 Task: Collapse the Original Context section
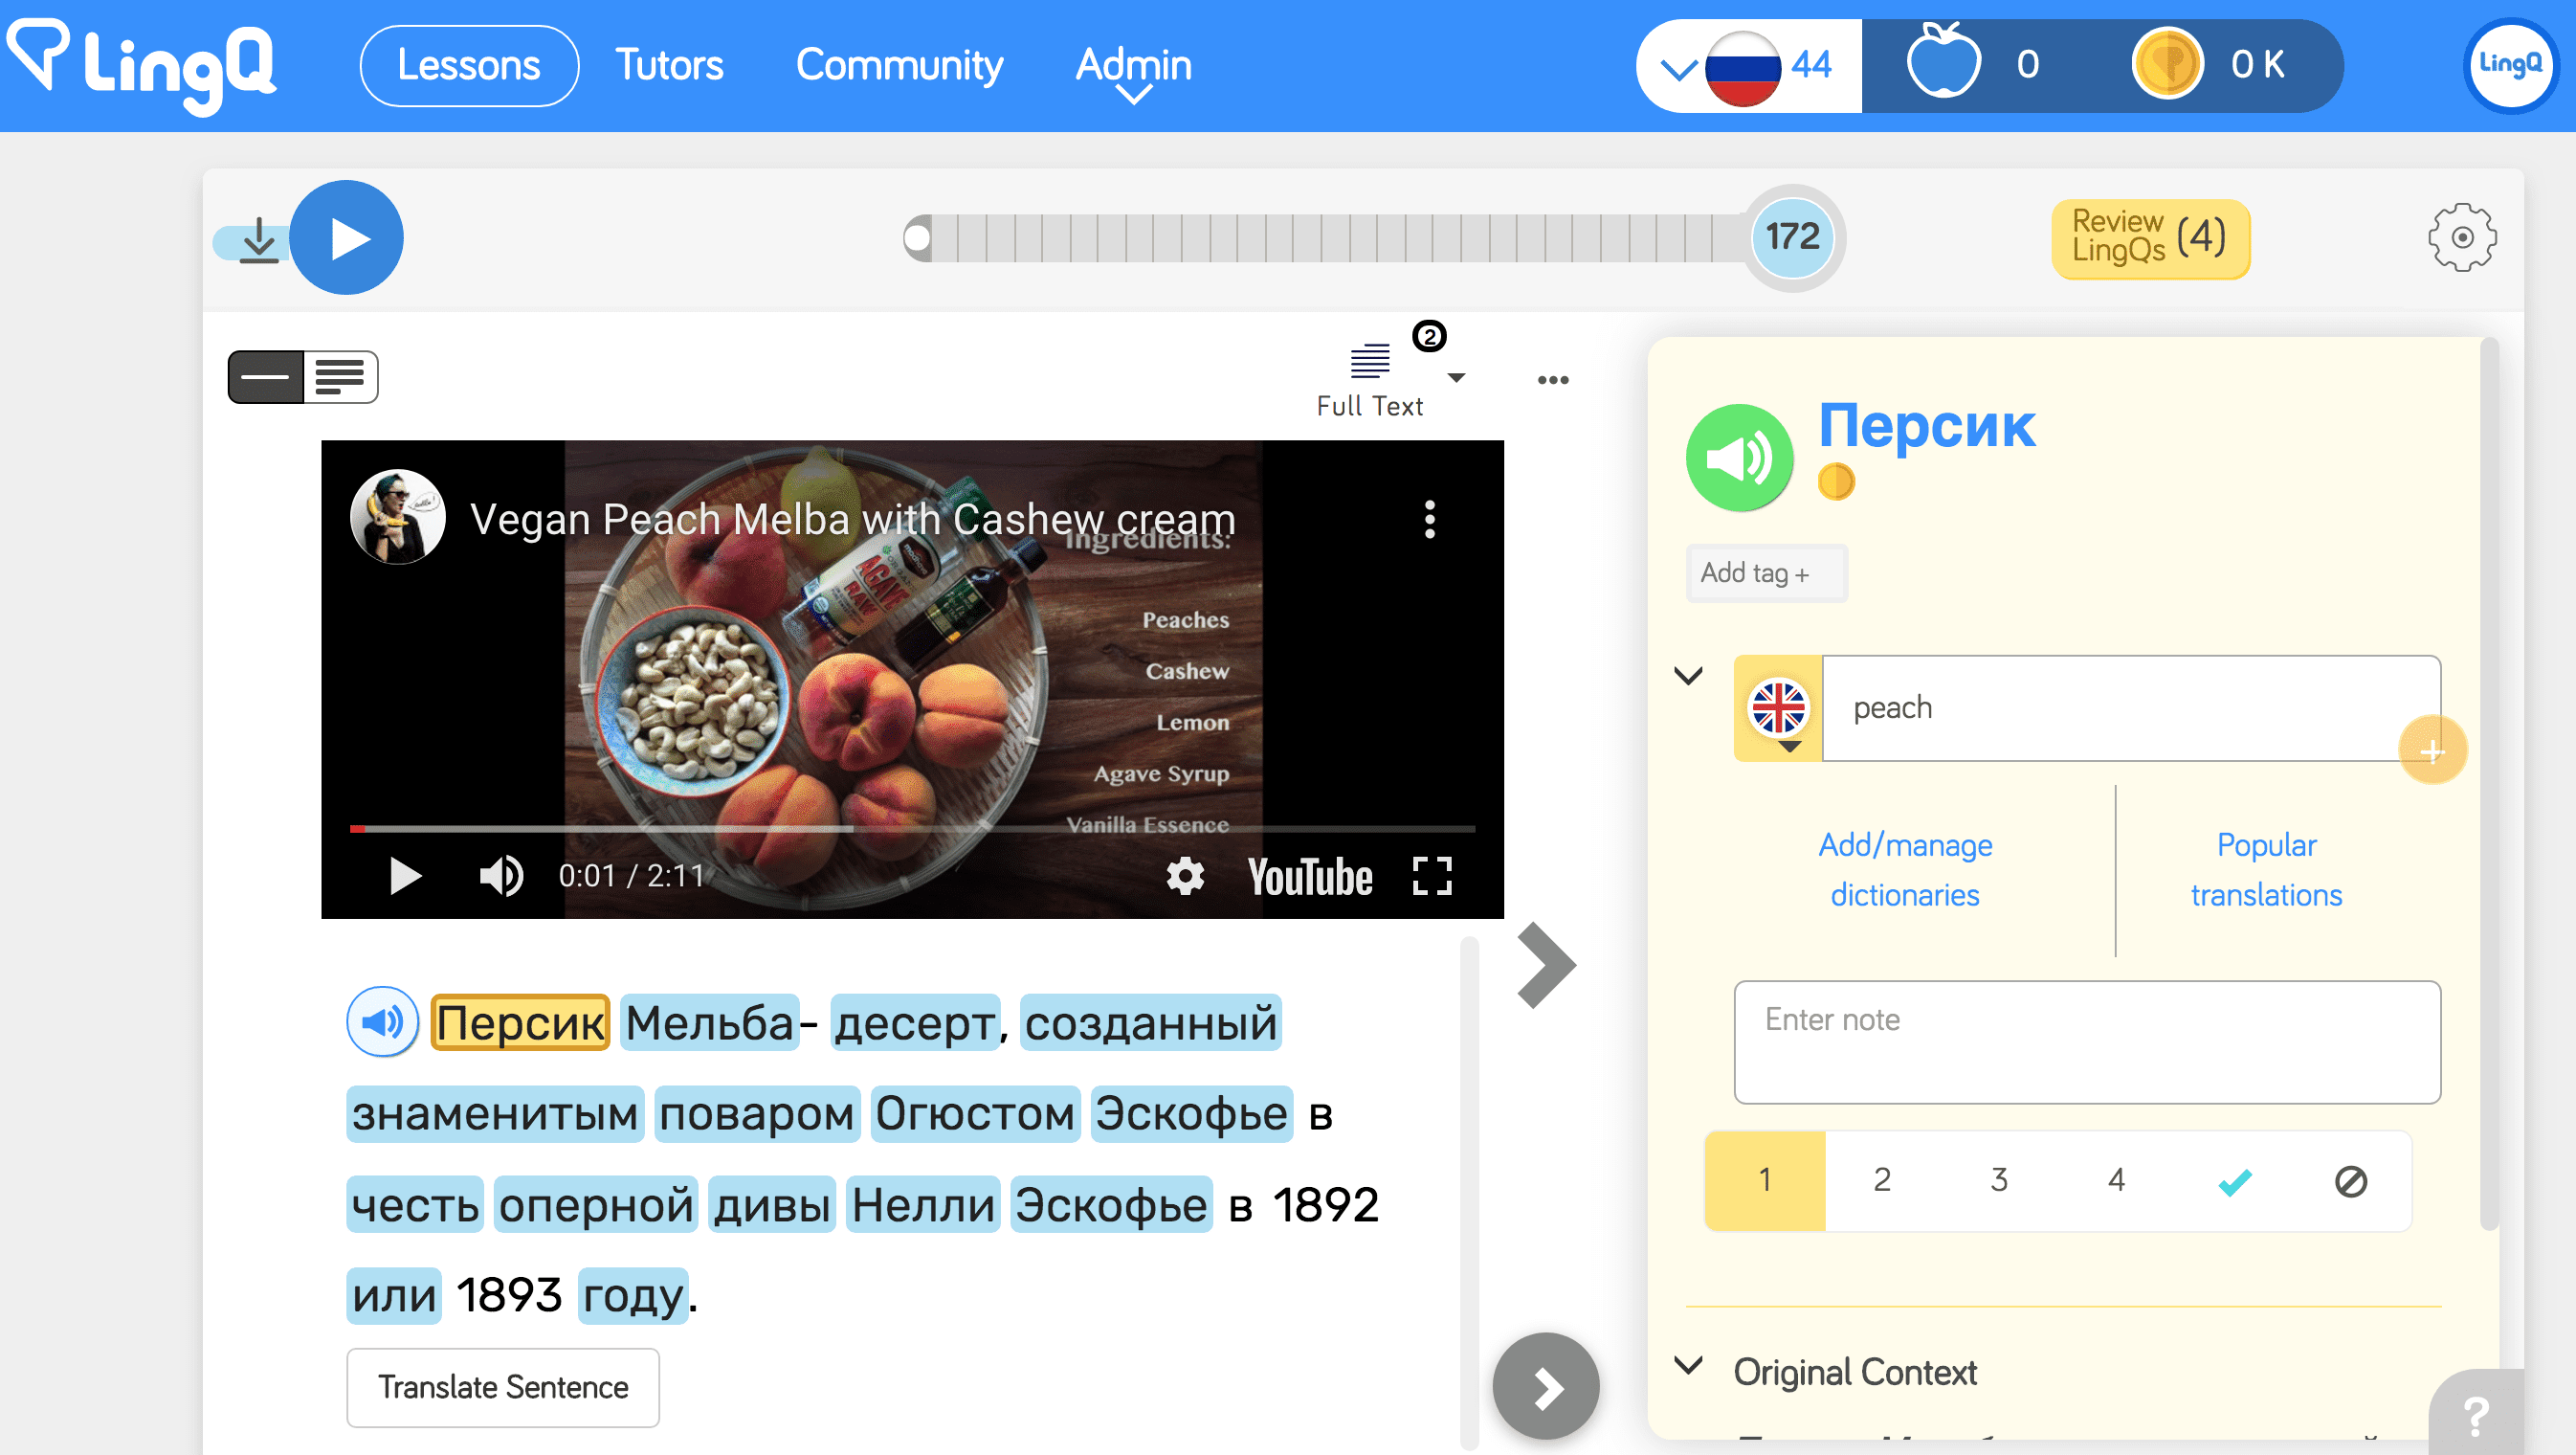[x=1688, y=1367]
